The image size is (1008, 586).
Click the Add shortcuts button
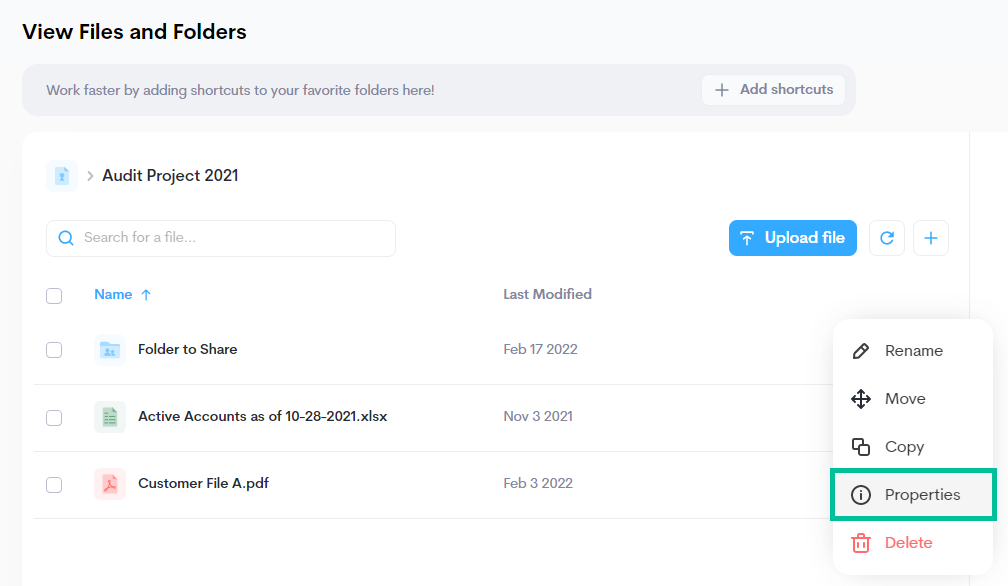coord(773,89)
